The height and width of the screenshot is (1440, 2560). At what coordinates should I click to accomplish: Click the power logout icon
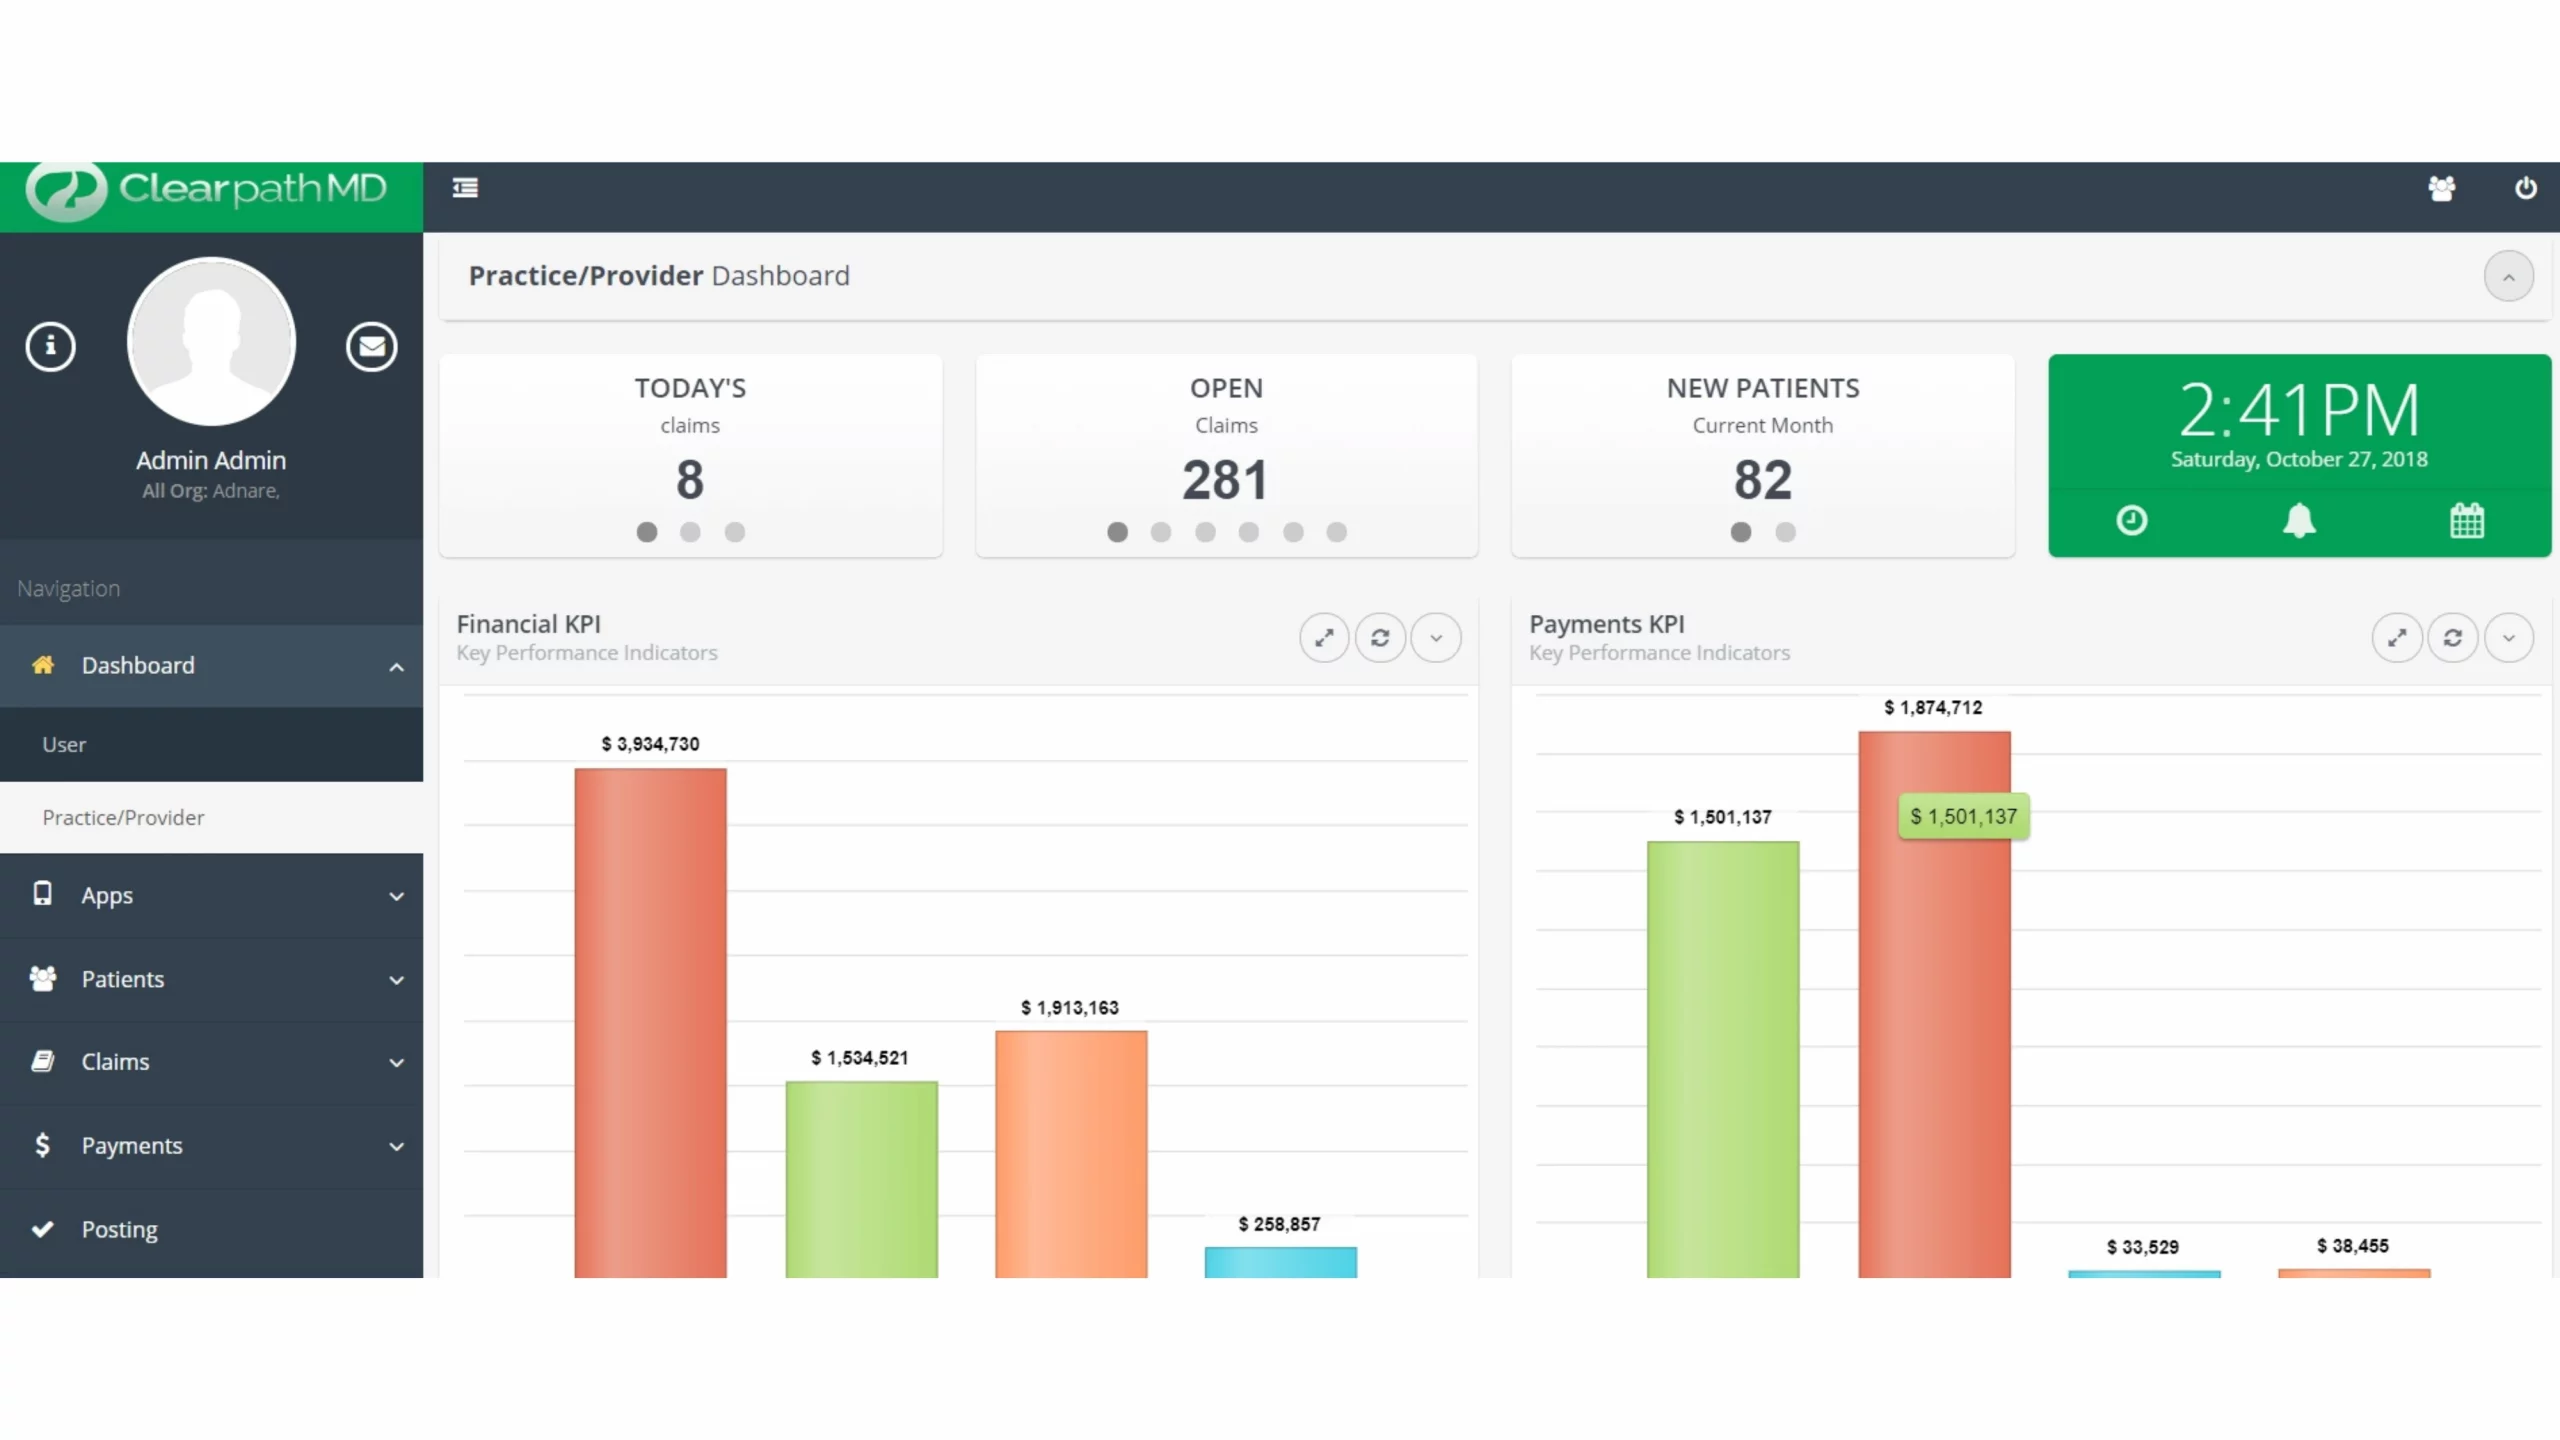click(2525, 188)
